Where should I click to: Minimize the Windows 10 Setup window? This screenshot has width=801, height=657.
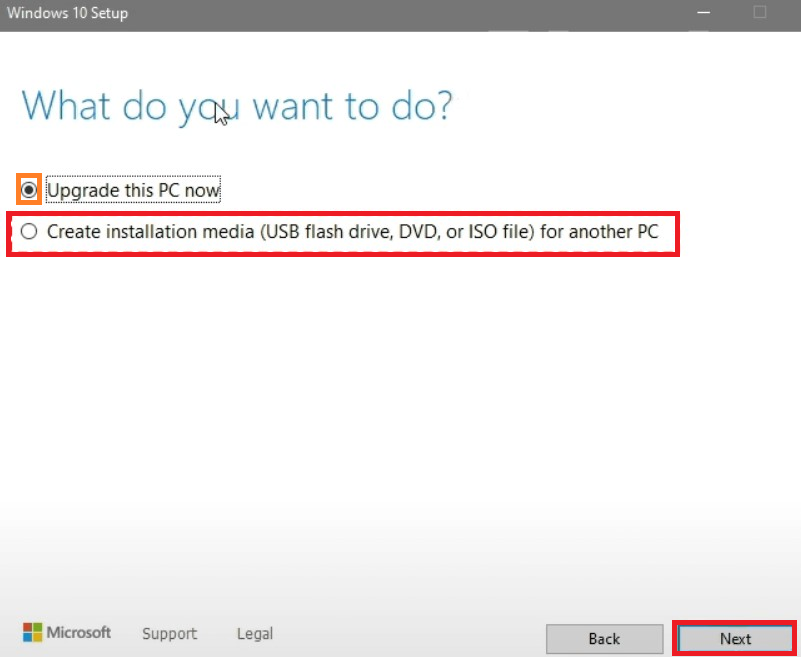click(704, 12)
